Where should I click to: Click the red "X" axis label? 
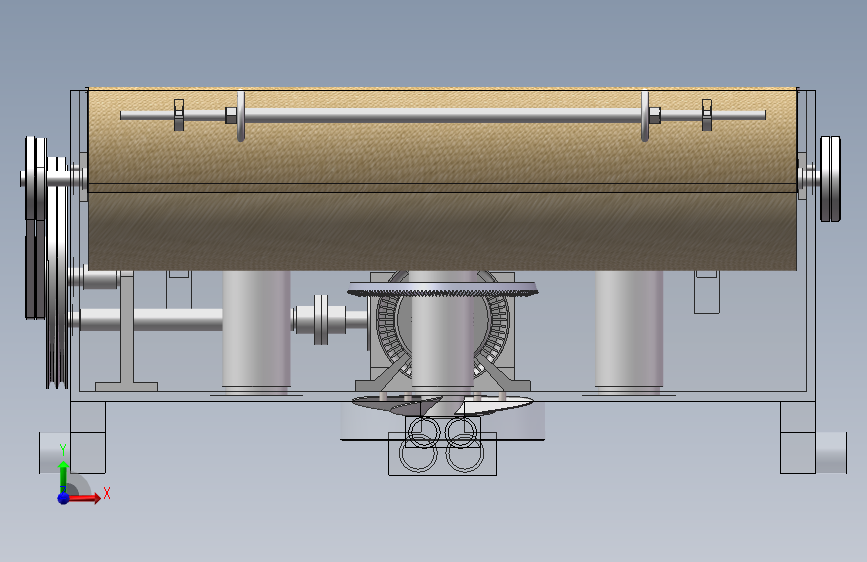click(x=107, y=493)
